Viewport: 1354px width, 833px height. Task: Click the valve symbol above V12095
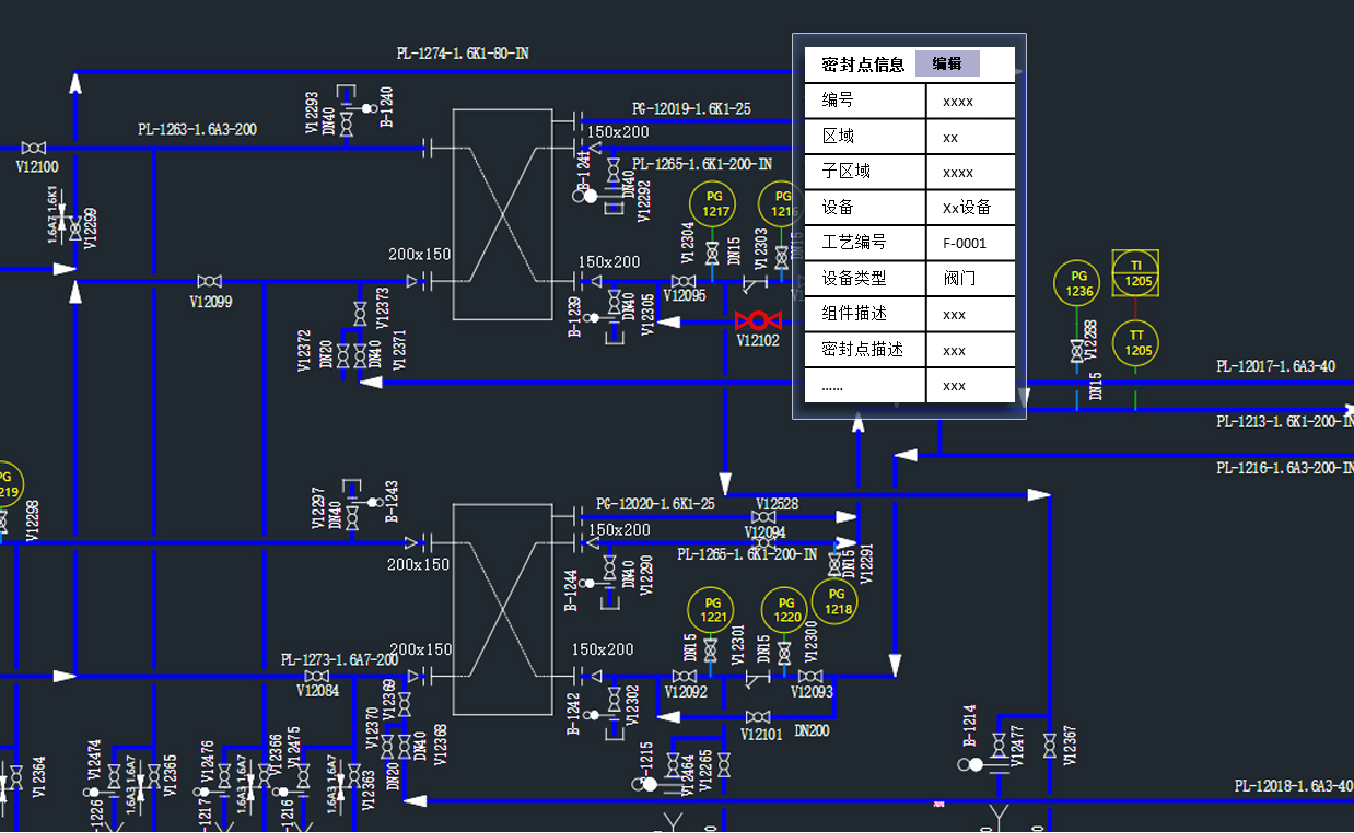tap(685, 282)
